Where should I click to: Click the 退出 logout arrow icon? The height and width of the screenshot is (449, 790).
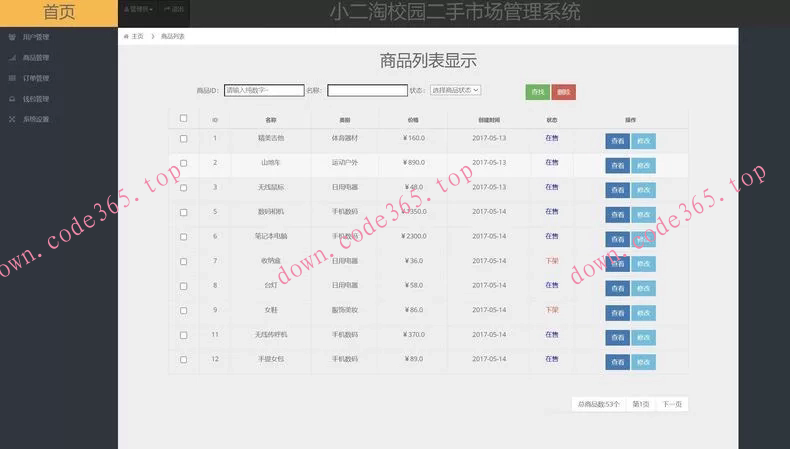point(167,9)
